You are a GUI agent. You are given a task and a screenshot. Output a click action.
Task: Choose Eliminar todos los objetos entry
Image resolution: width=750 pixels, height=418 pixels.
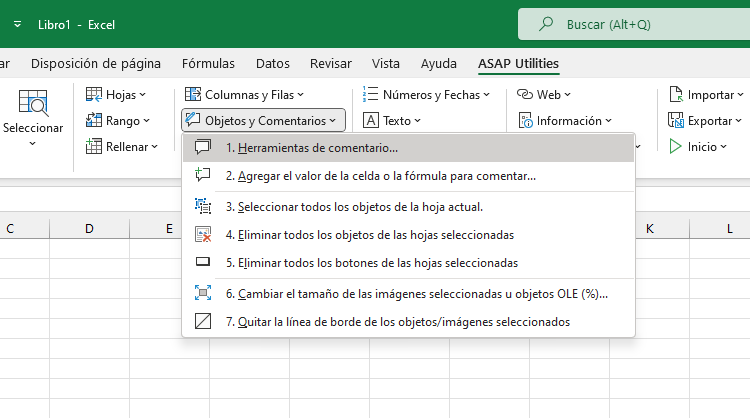[408, 235]
